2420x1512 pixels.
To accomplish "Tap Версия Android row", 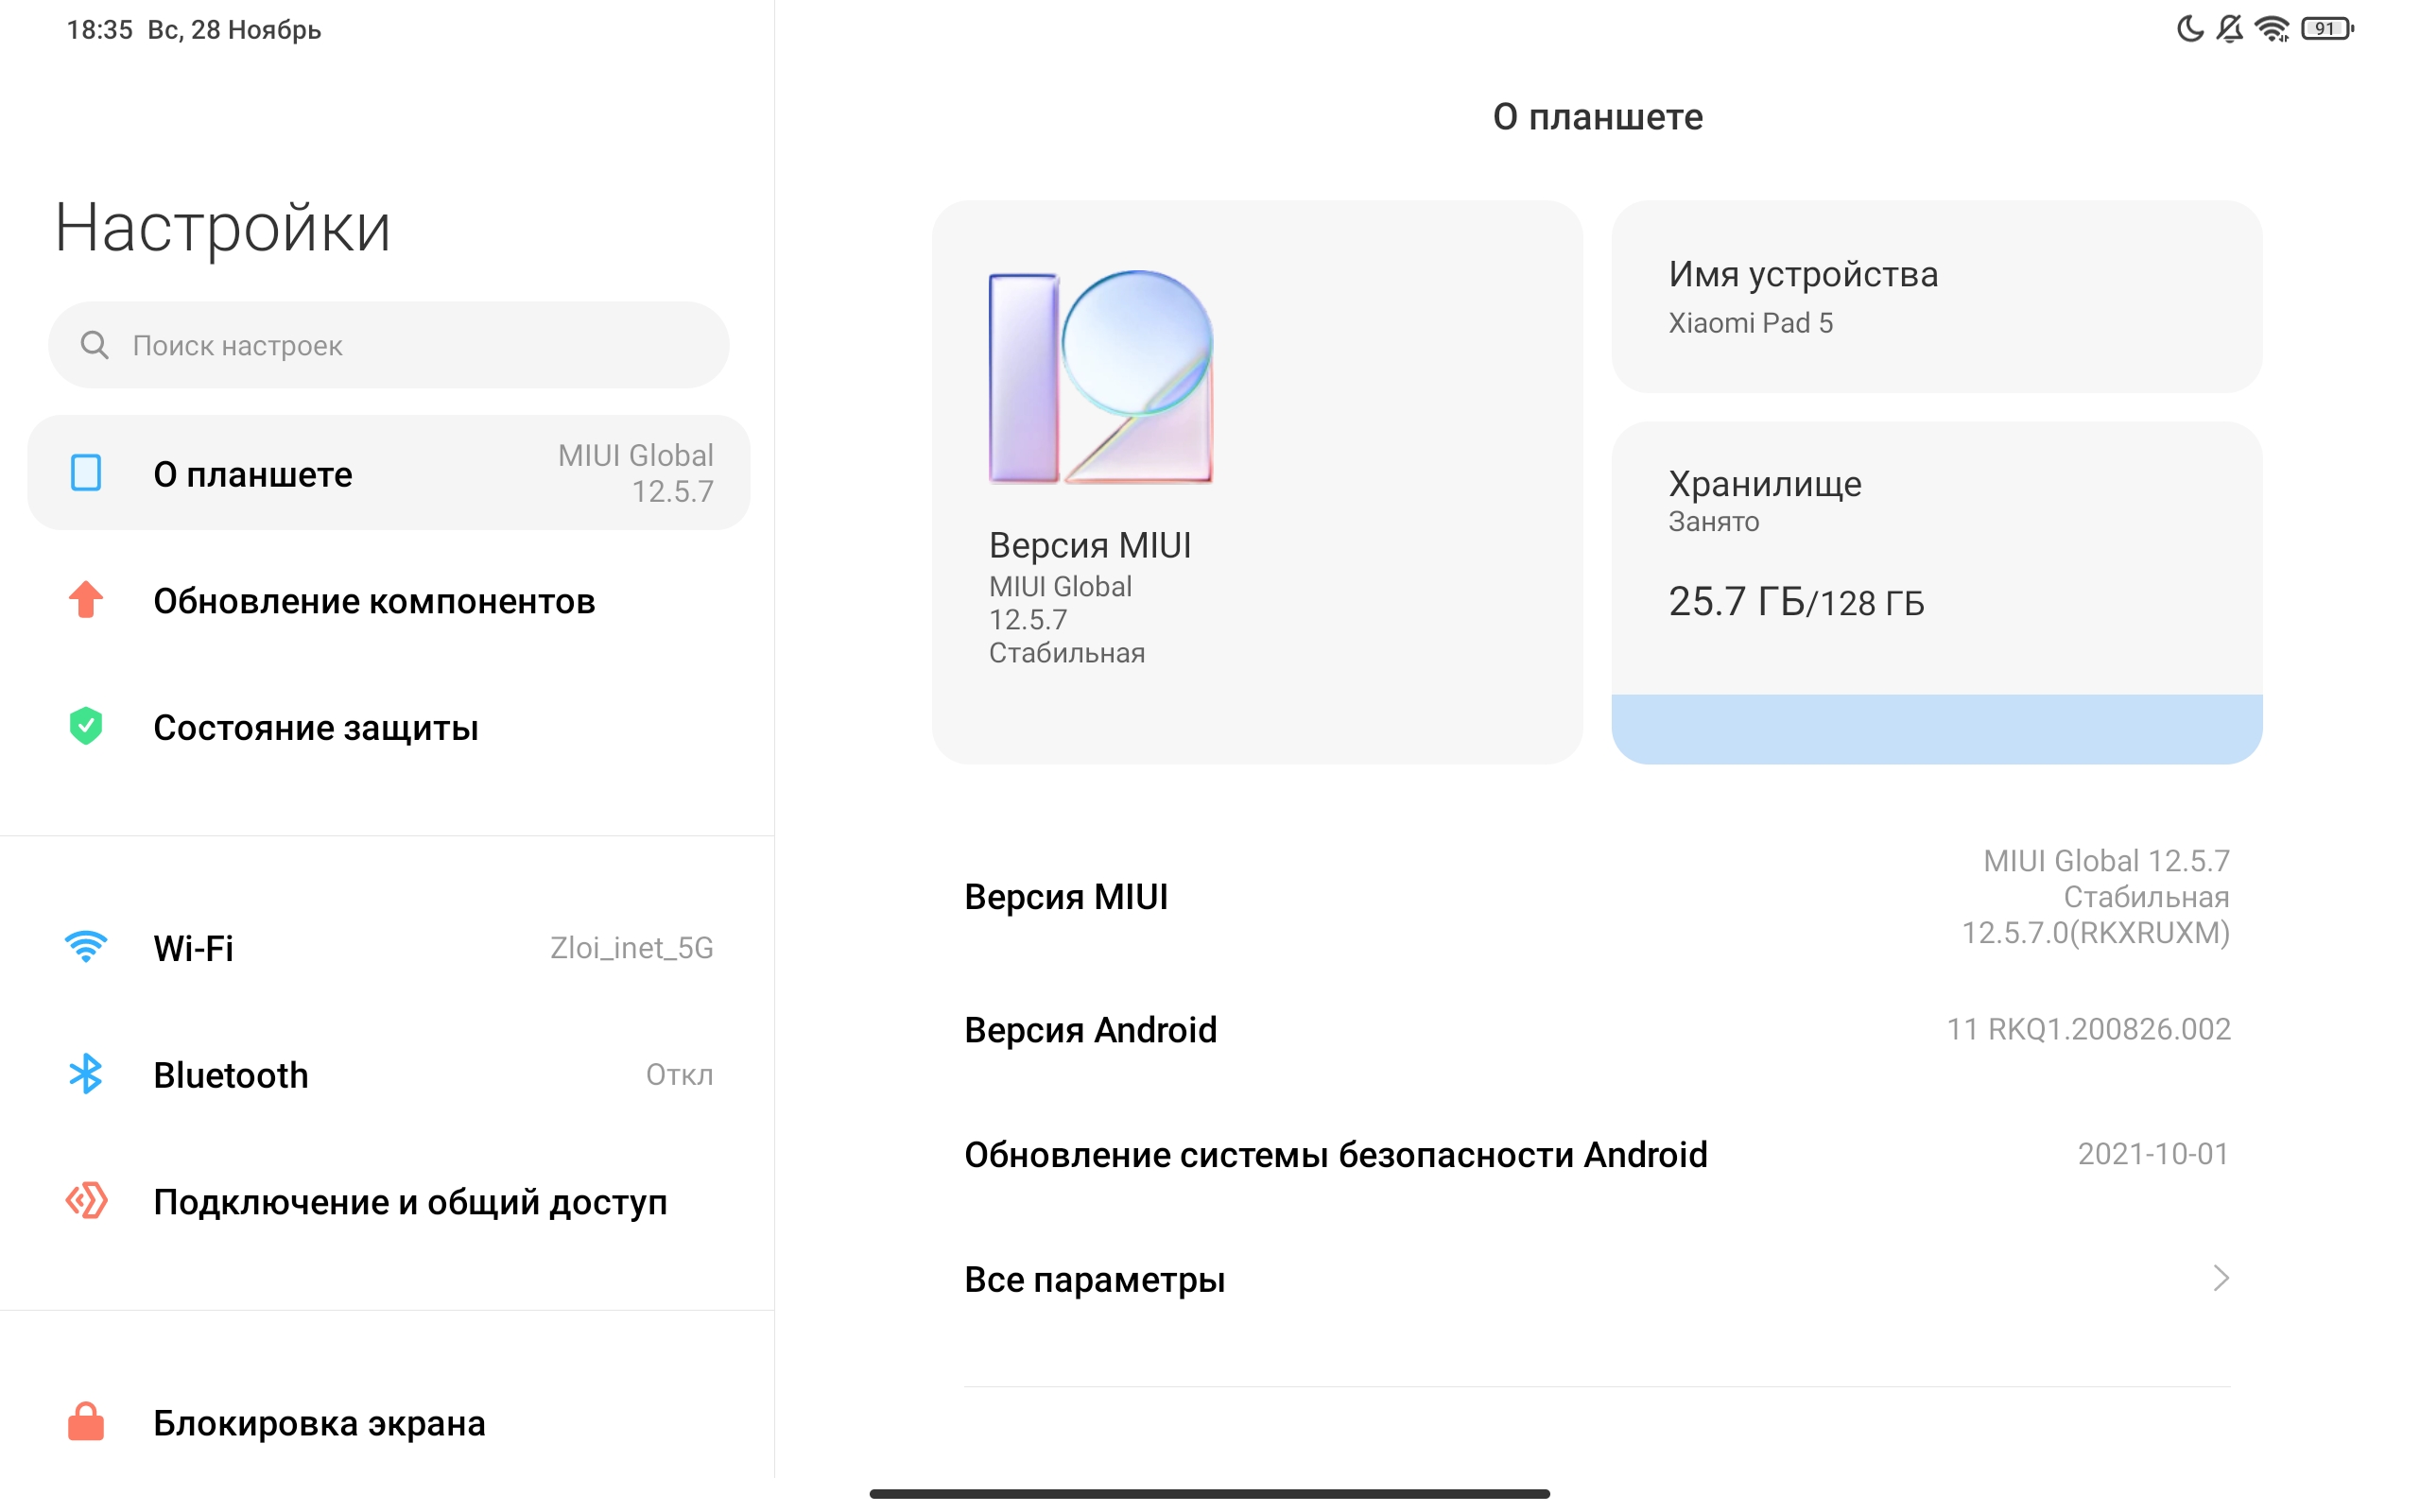I will (x=1596, y=1030).
